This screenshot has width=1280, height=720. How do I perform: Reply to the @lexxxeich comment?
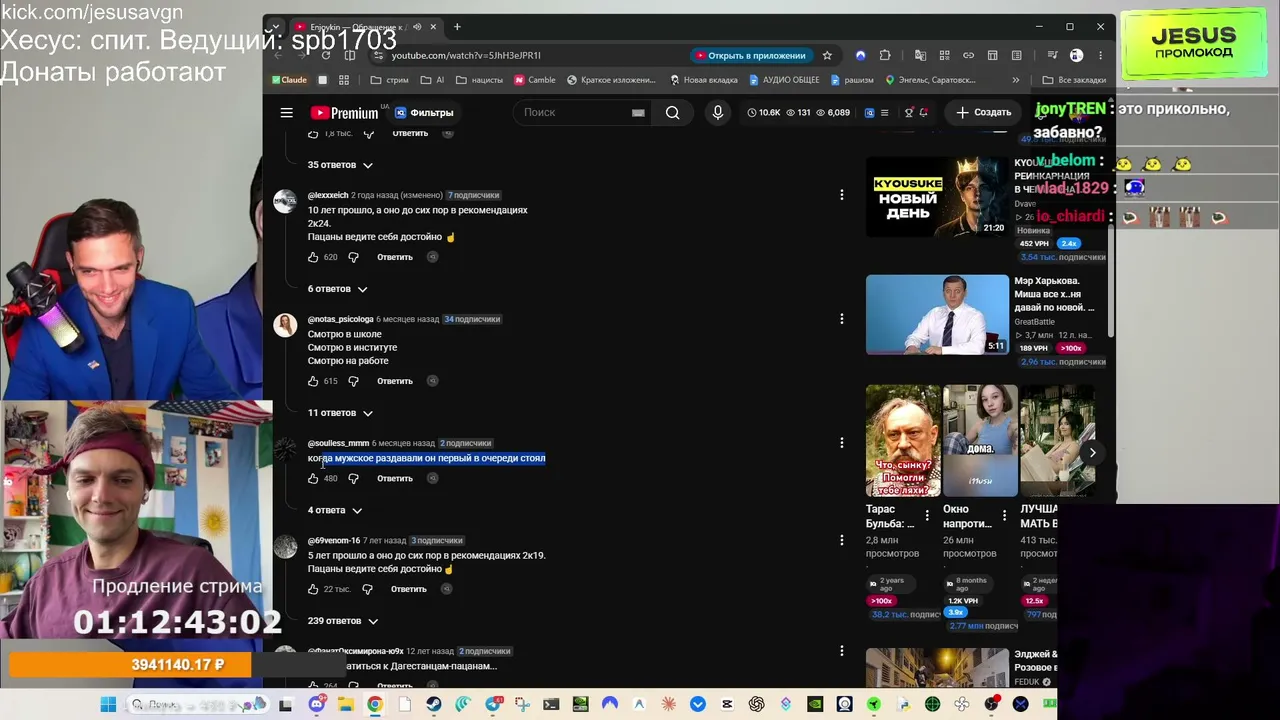[395, 257]
